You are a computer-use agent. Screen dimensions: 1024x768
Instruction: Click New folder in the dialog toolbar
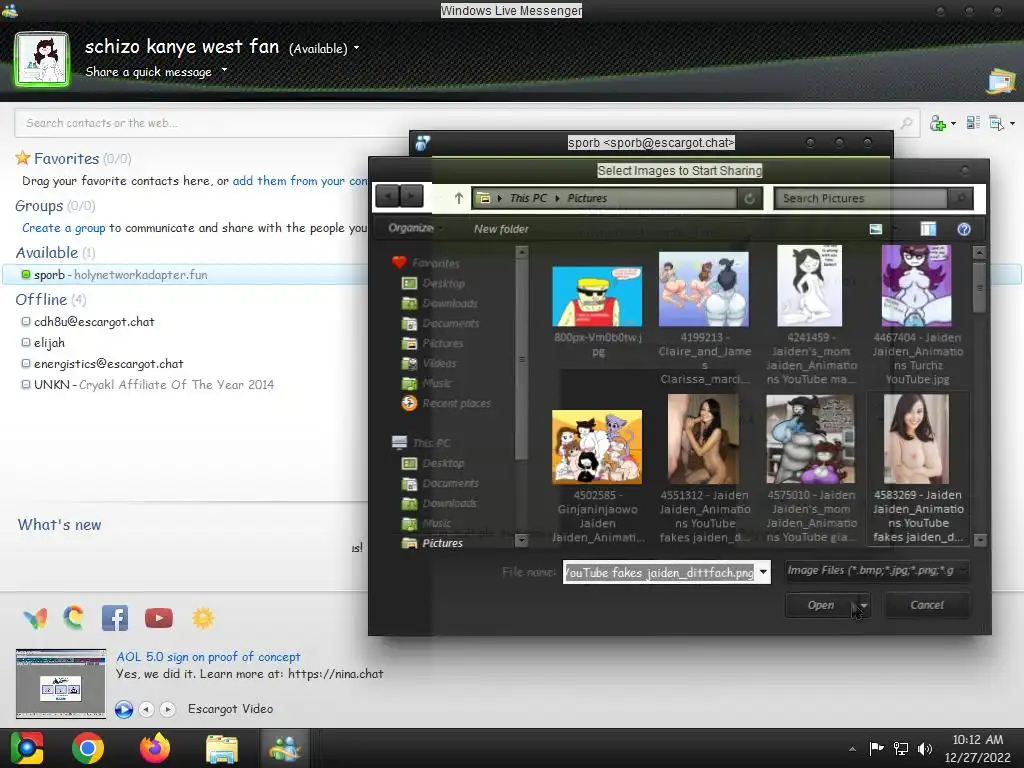pyautogui.click(x=501, y=229)
